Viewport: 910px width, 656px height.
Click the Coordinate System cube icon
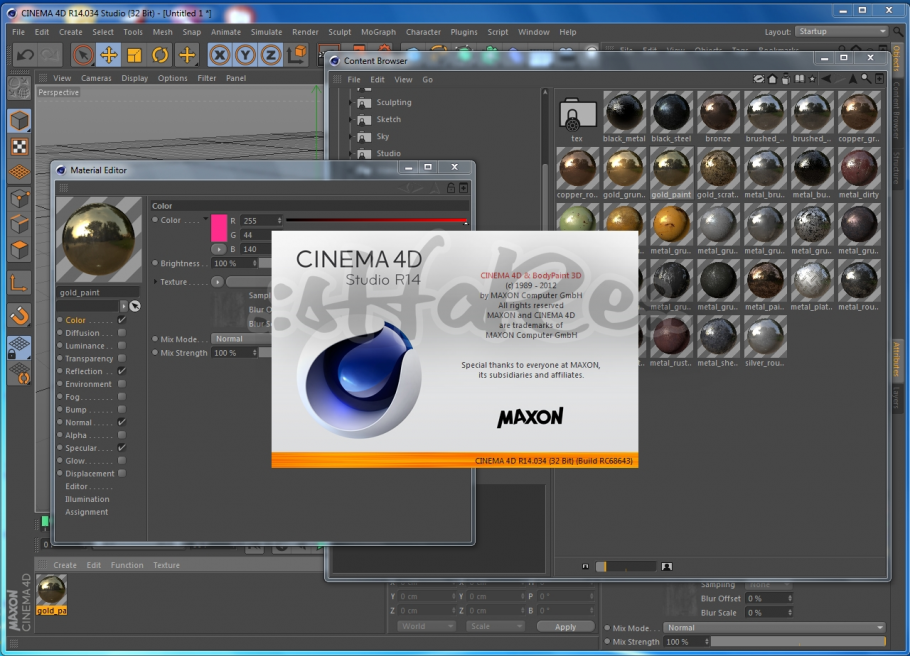tap(297, 55)
